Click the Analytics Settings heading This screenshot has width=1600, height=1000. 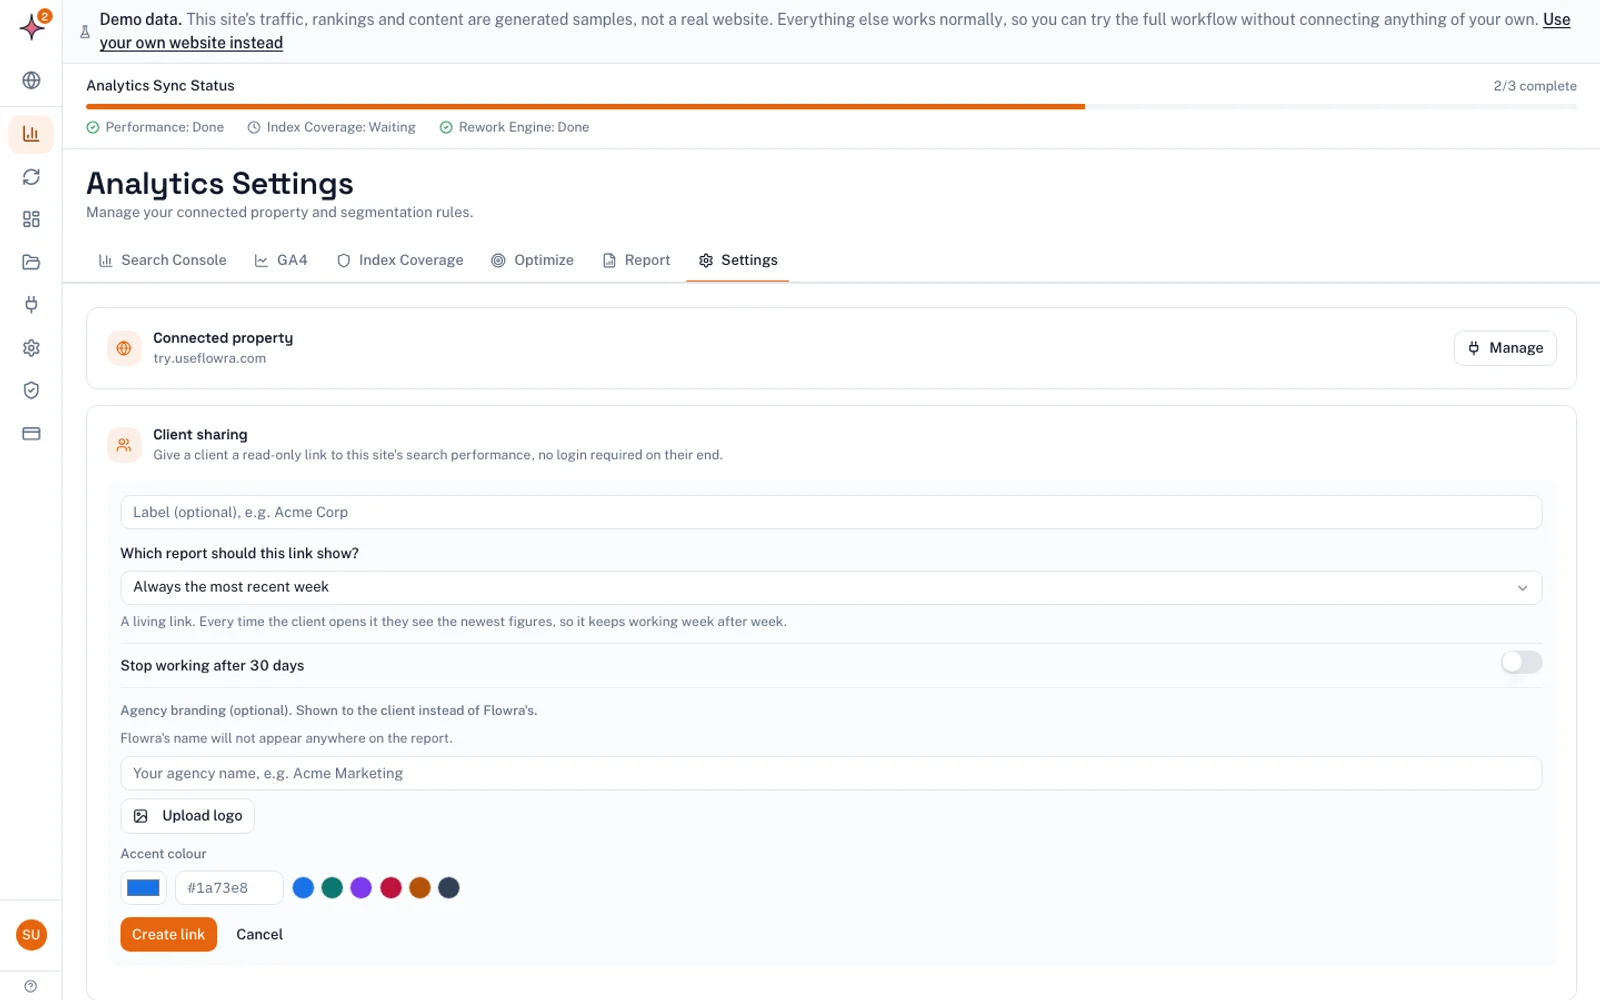[x=219, y=184]
